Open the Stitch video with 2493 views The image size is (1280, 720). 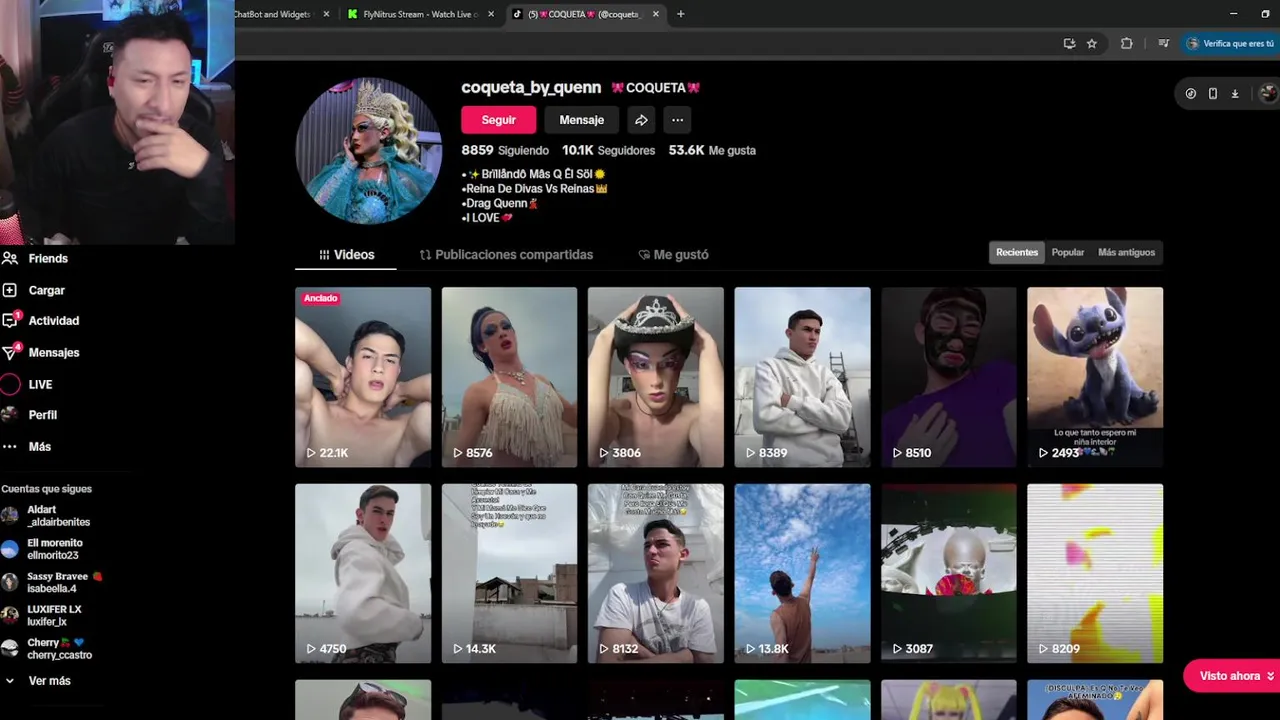click(x=1095, y=377)
